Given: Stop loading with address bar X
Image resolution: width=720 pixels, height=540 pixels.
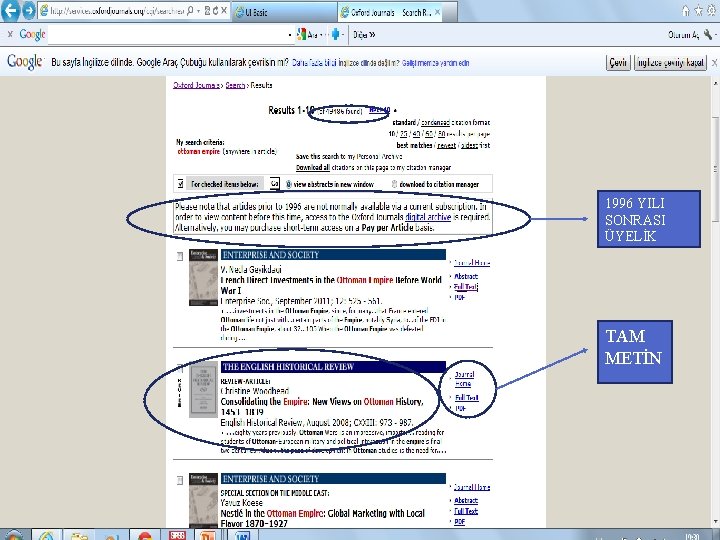Looking at the screenshot, I should point(224,11).
